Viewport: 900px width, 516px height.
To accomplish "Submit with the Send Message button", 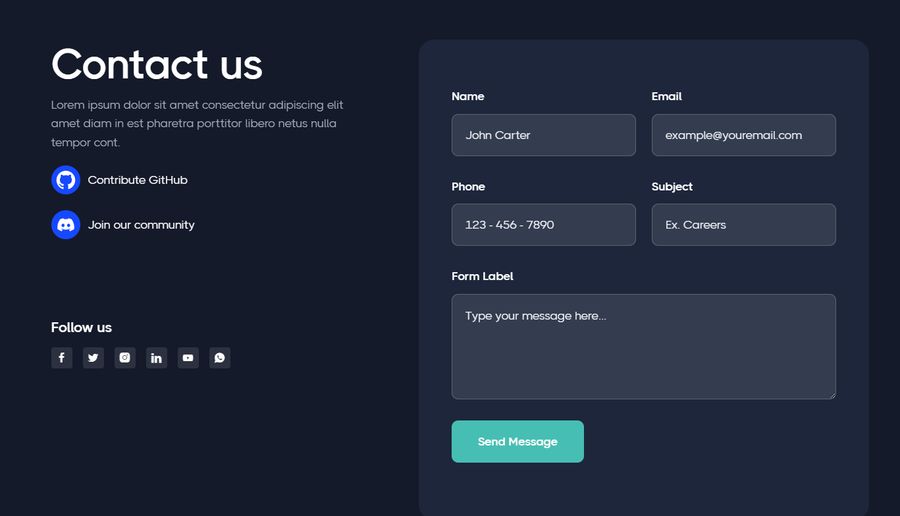I will (518, 441).
